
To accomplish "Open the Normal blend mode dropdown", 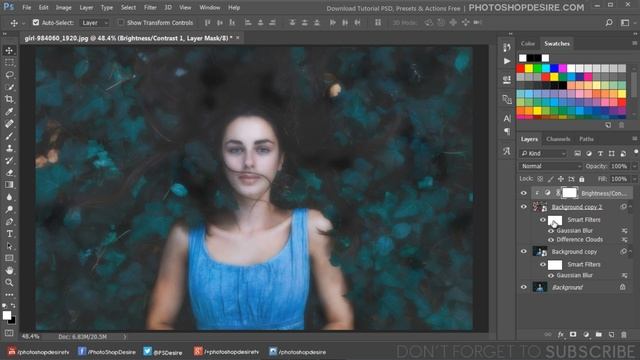I will (550, 166).
